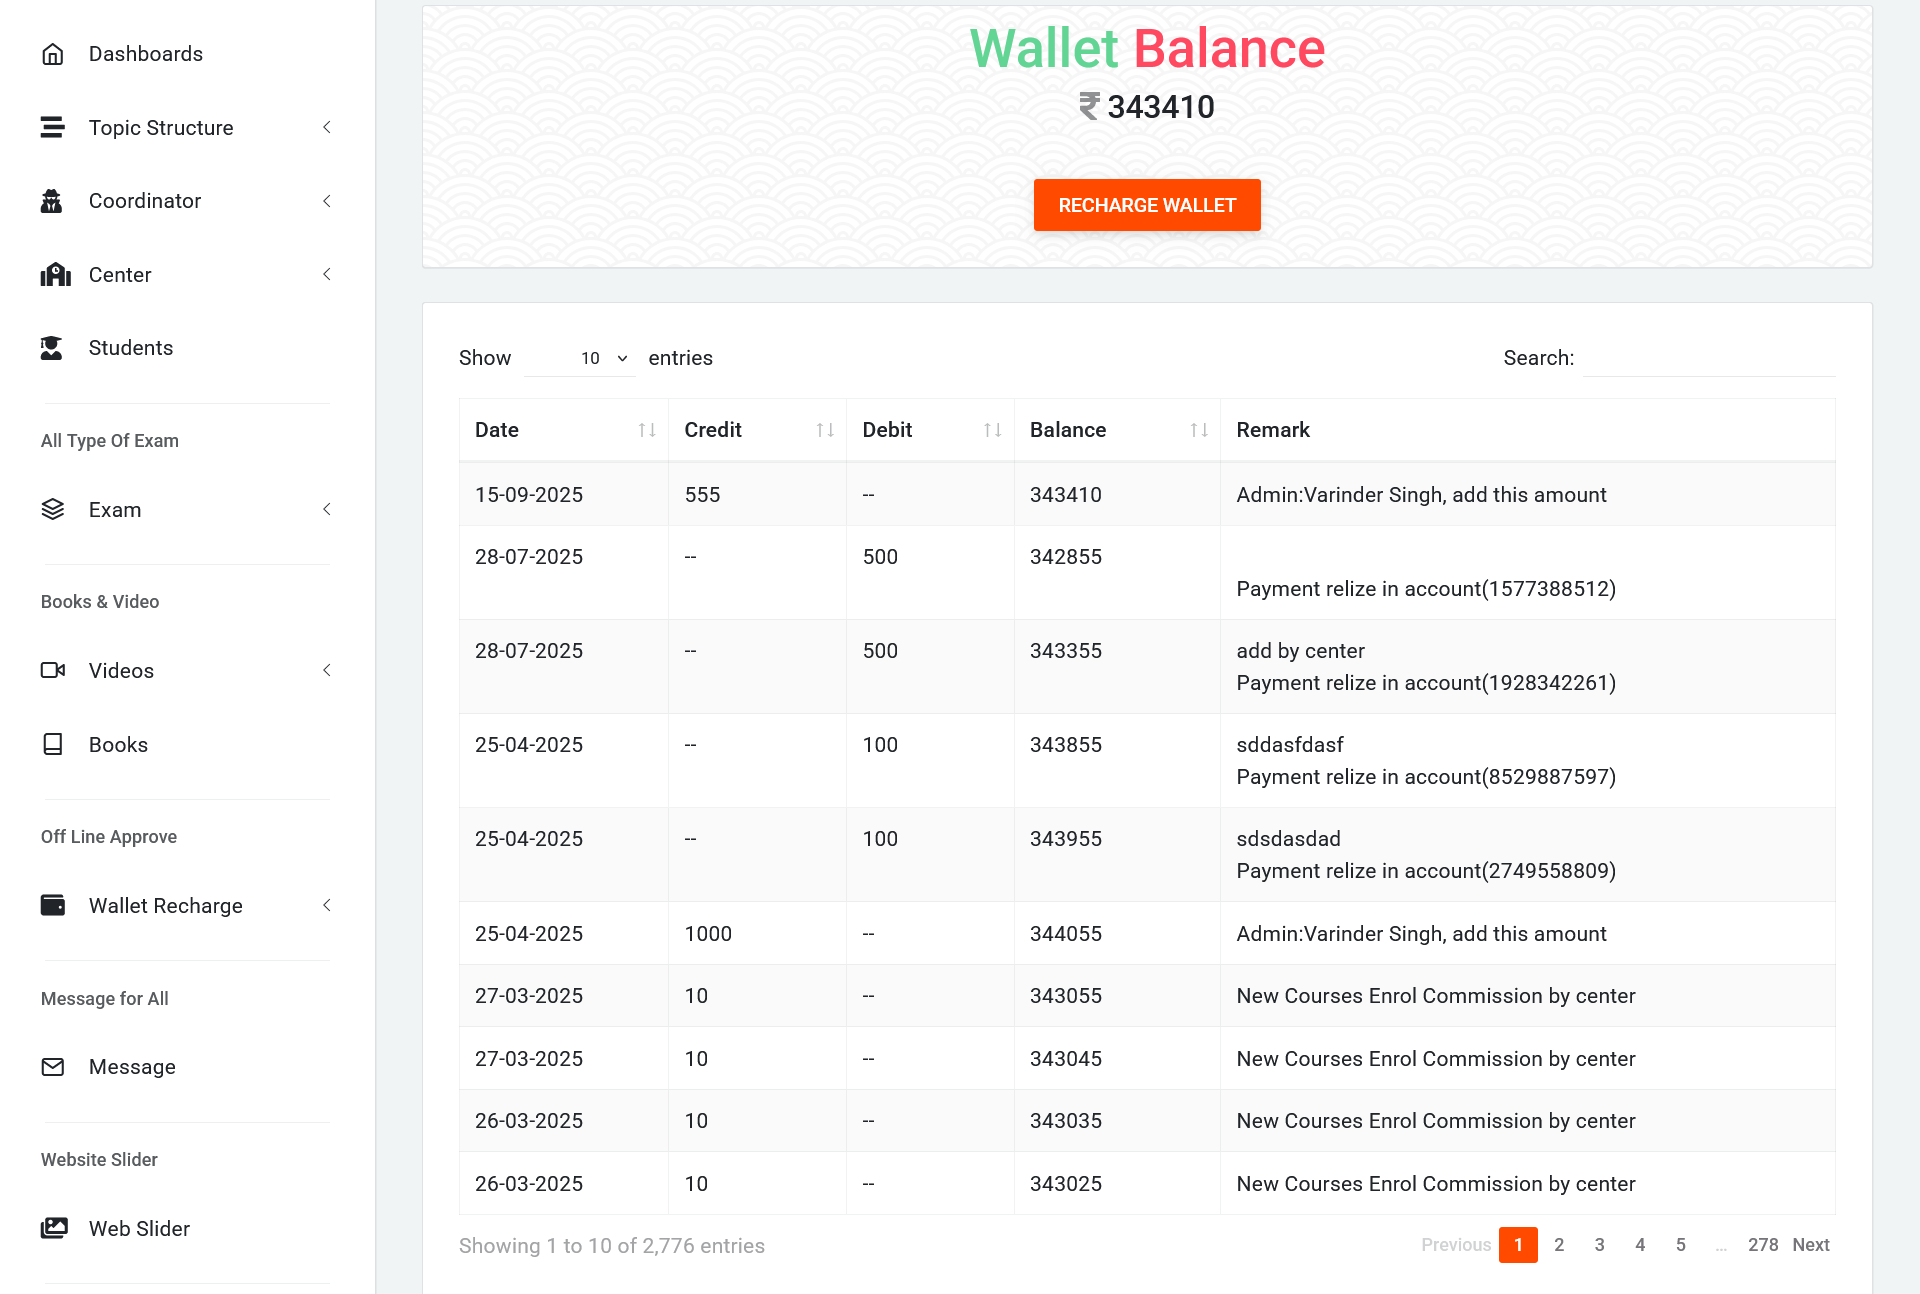Open the Message menu item
1920x1294 pixels.
tap(132, 1067)
